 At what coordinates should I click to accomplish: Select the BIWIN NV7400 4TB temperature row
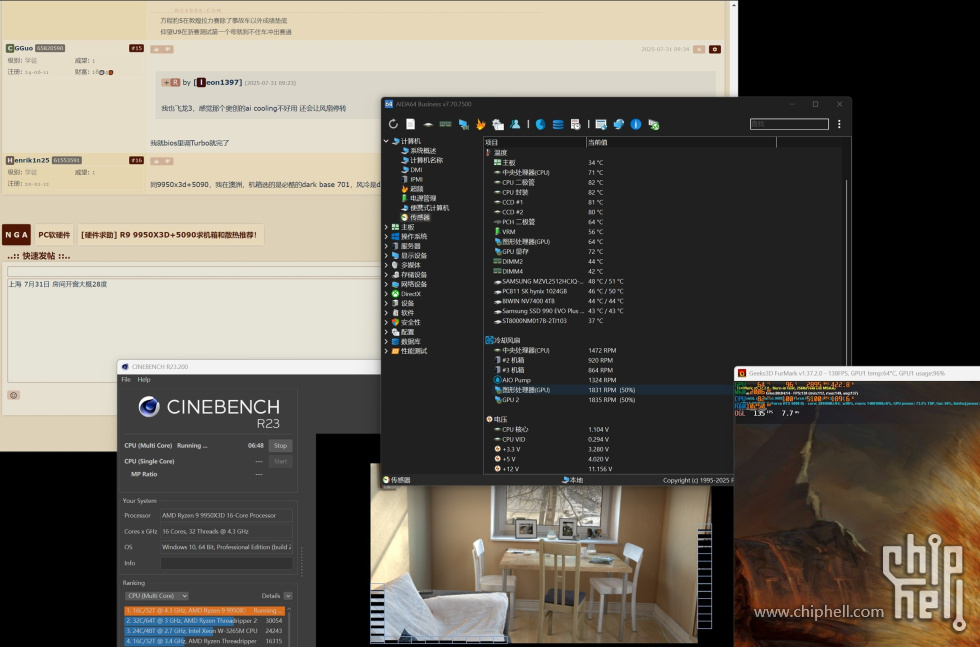coord(663,301)
